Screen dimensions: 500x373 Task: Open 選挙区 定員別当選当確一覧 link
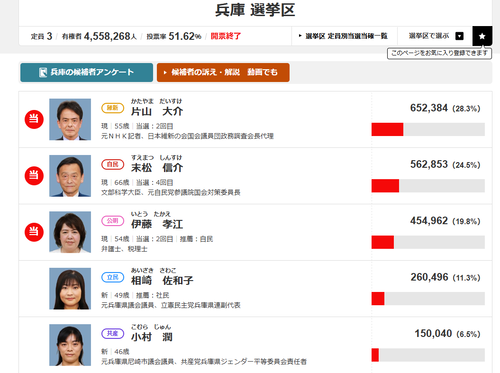343,36
